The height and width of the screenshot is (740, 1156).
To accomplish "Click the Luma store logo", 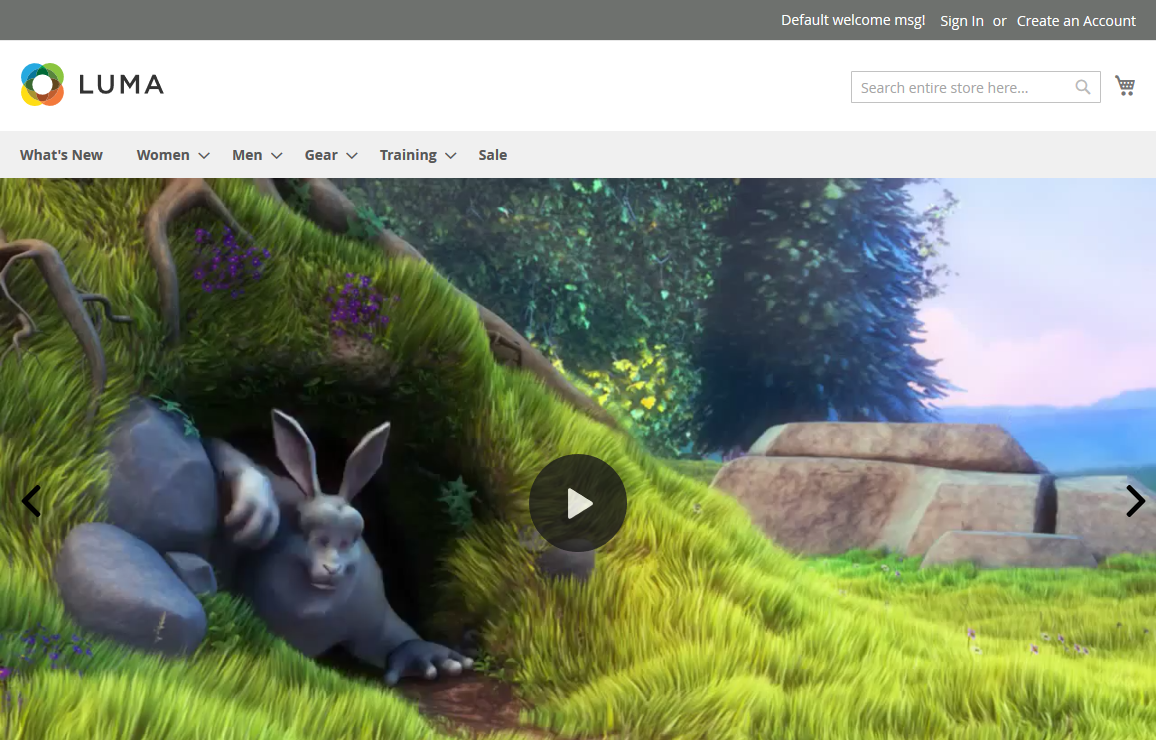I will pyautogui.click(x=91, y=84).
